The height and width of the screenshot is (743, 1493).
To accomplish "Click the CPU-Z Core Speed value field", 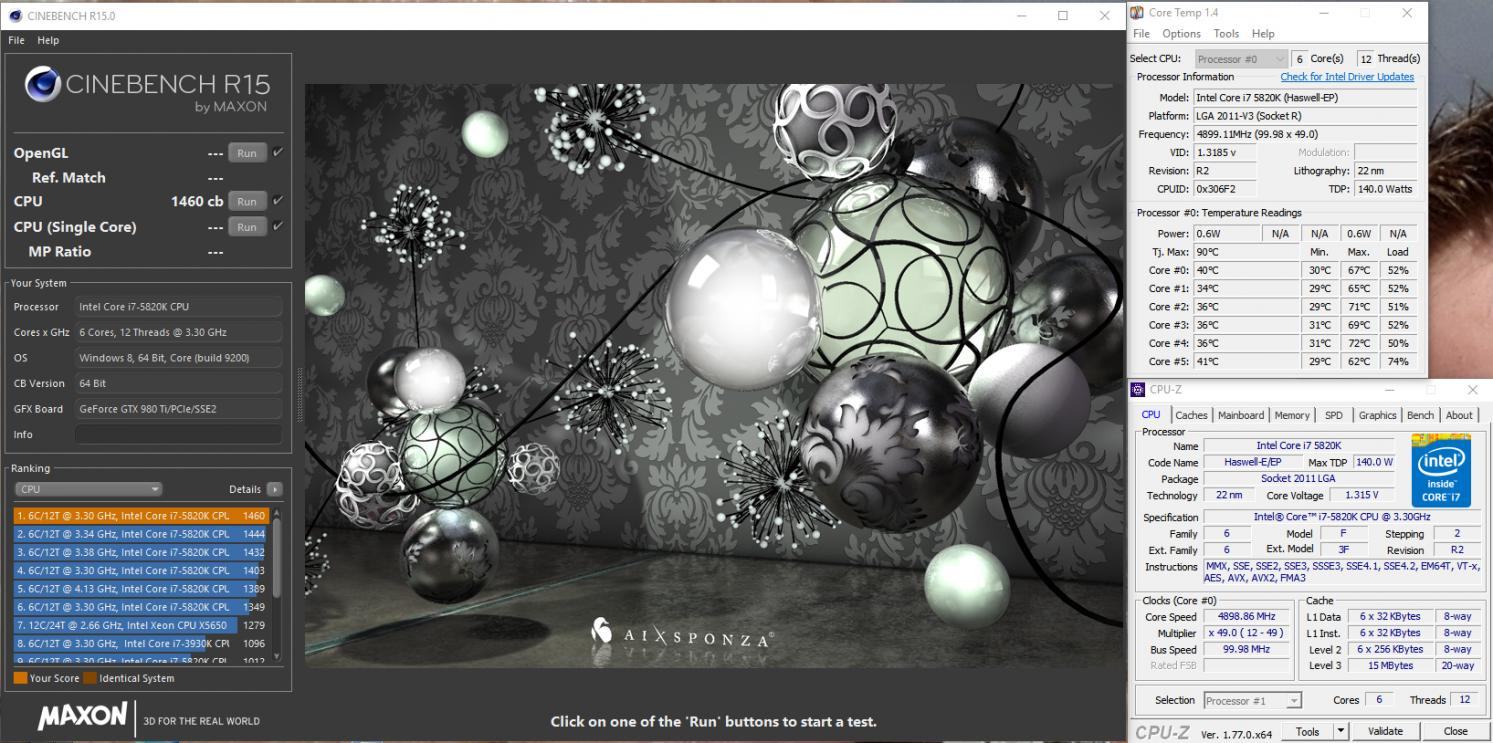I will [x=1246, y=617].
